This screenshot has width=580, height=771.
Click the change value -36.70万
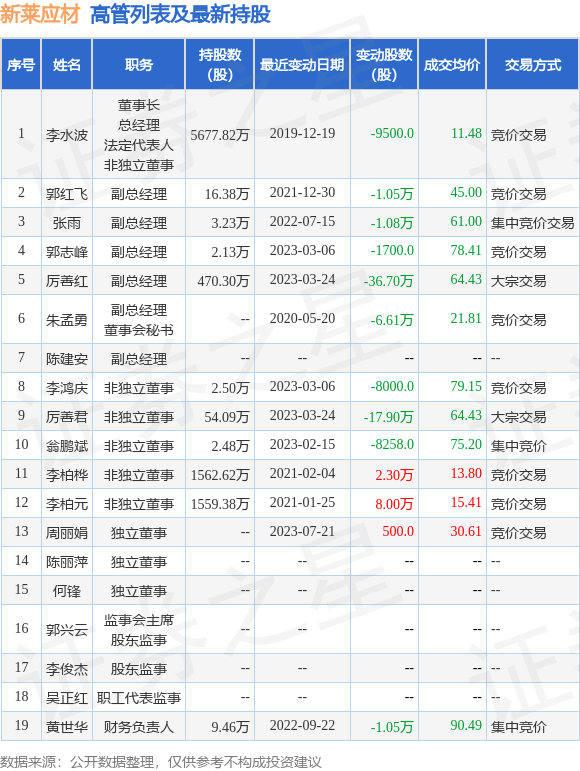(389, 281)
